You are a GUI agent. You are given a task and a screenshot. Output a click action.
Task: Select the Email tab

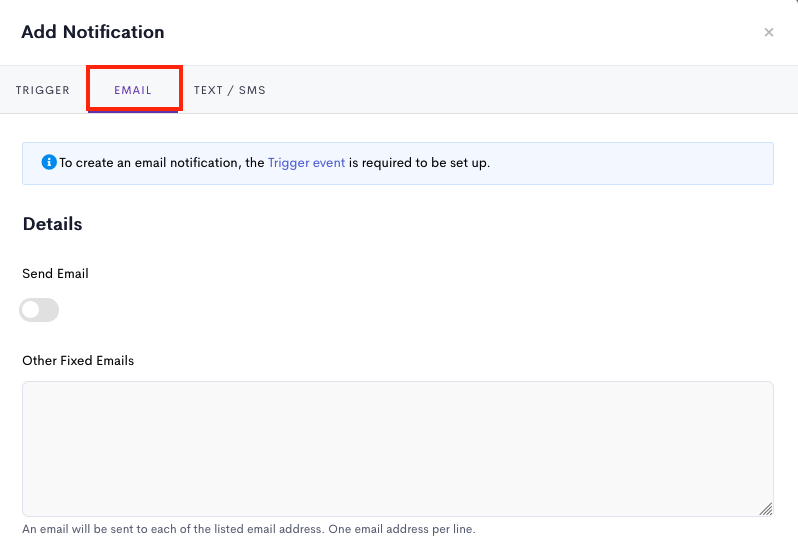click(x=133, y=90)
